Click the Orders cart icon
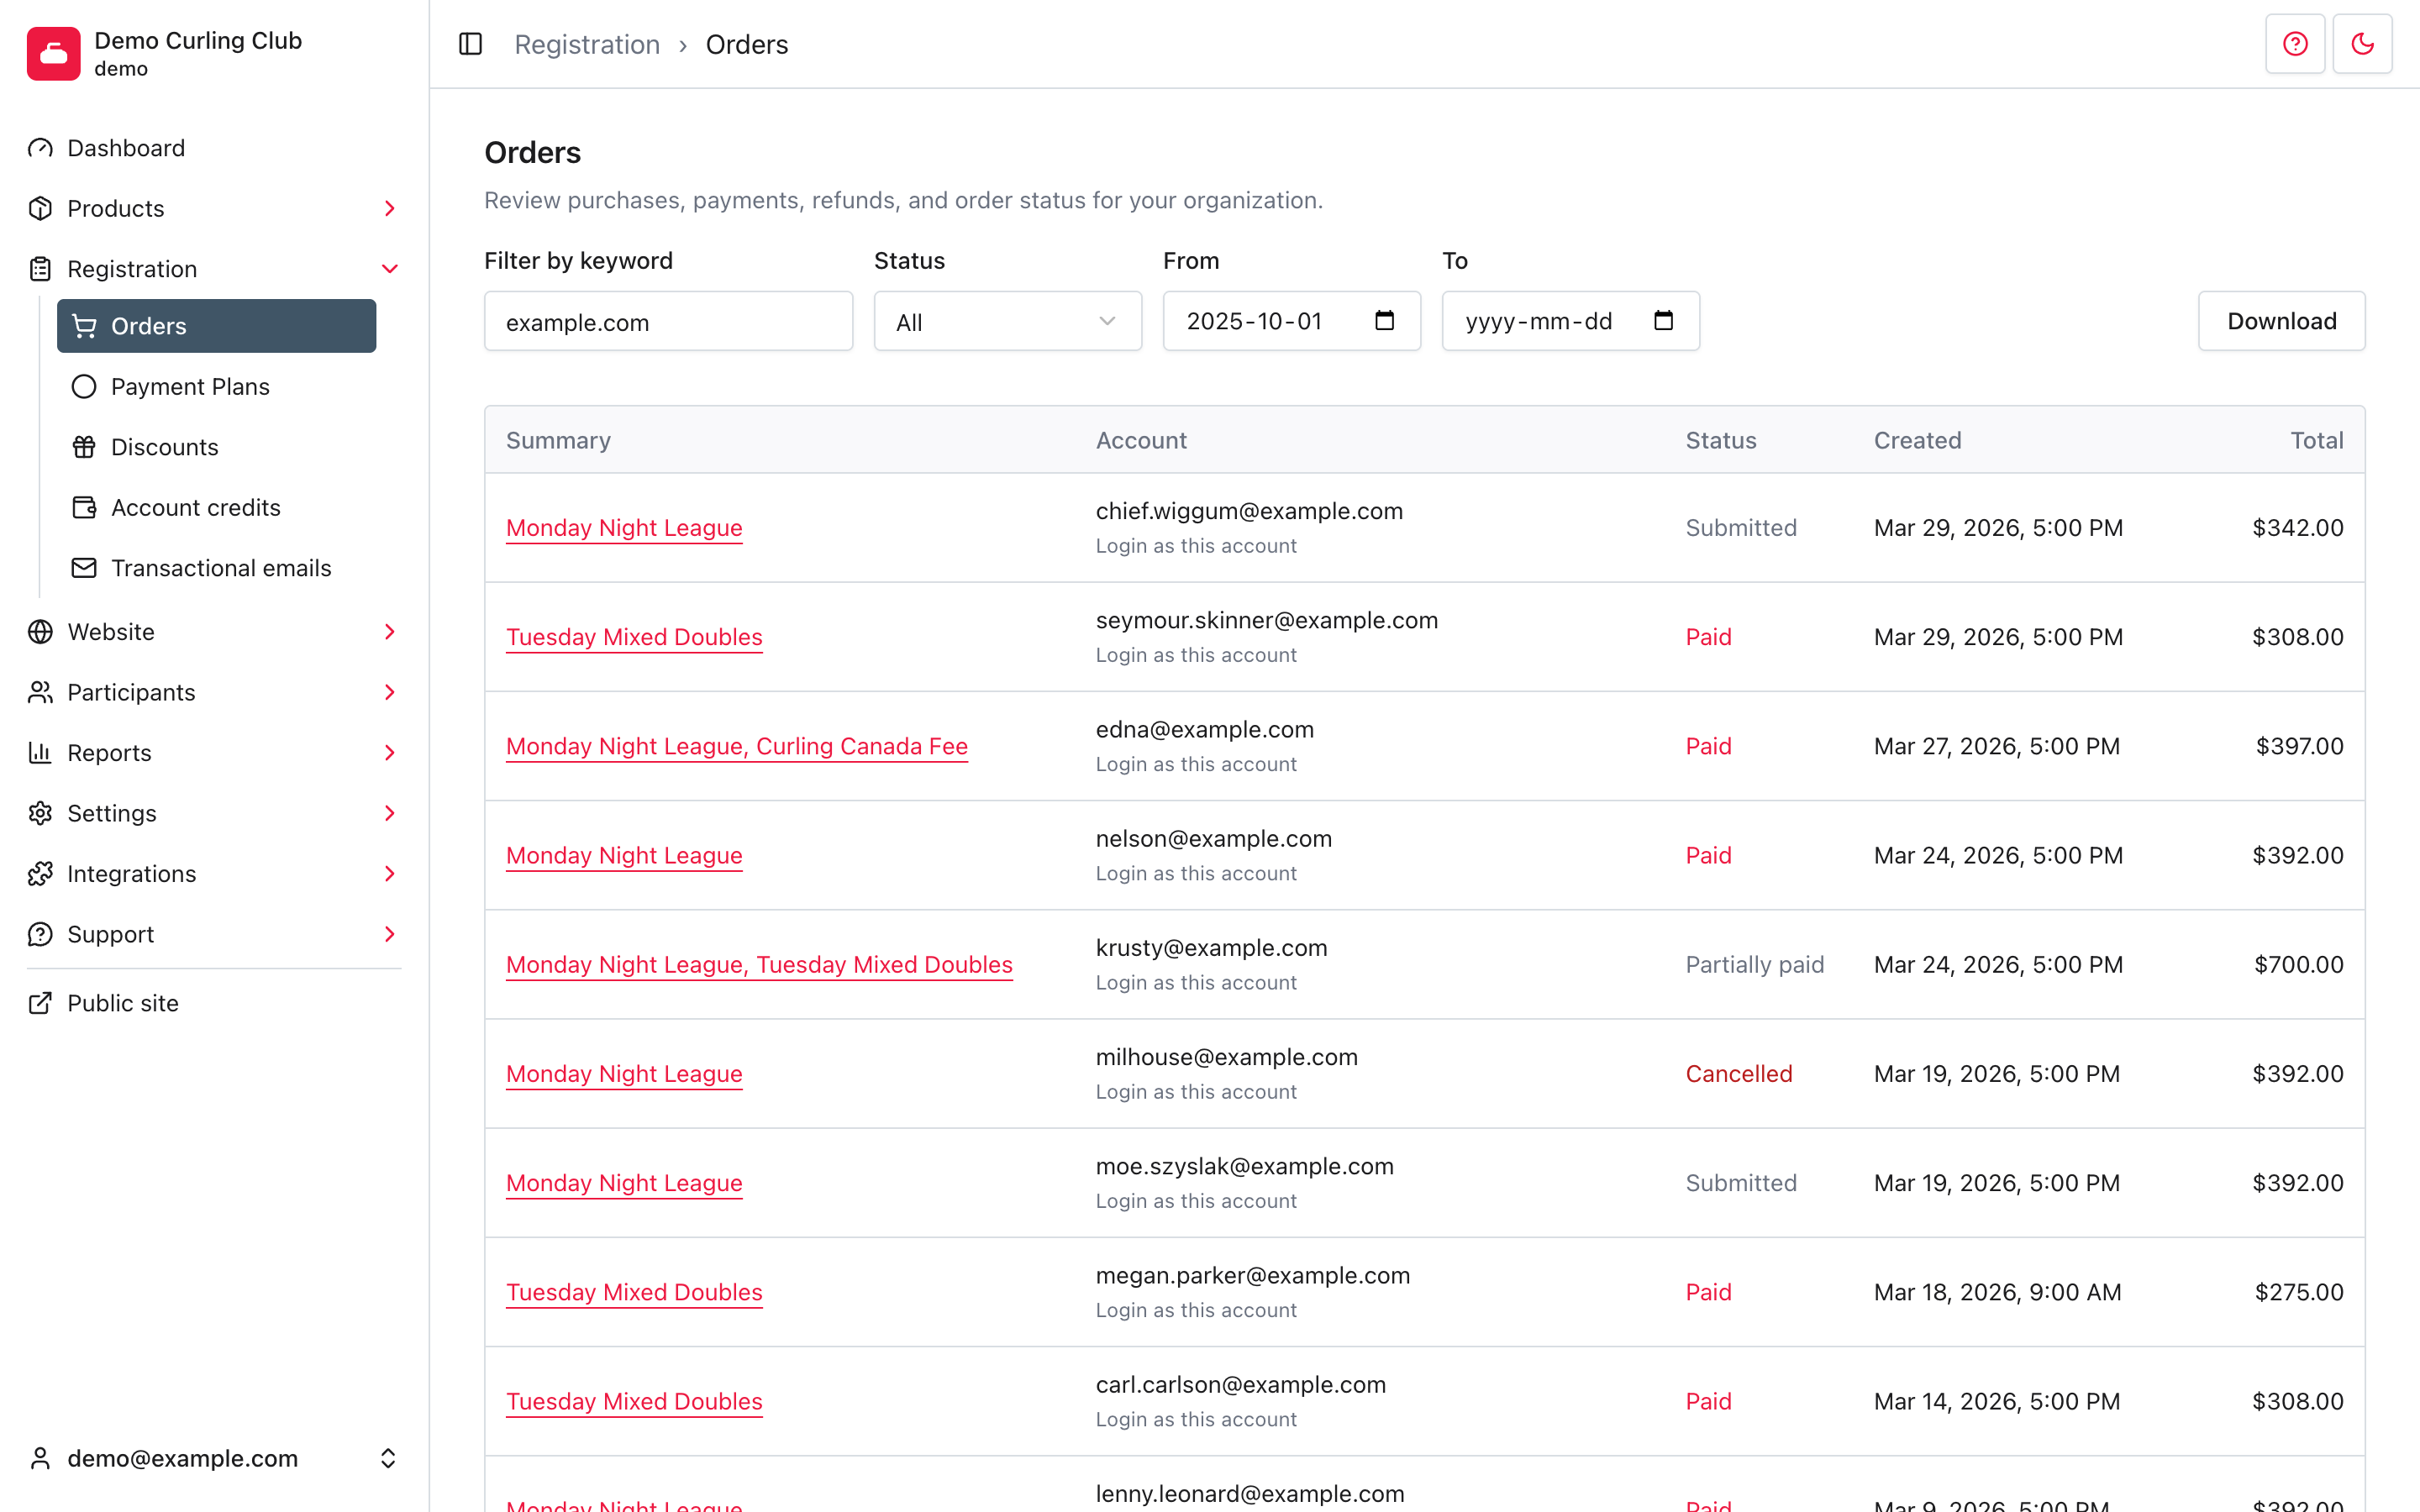The image size is (2420, 1512). (x=84, y=326)
